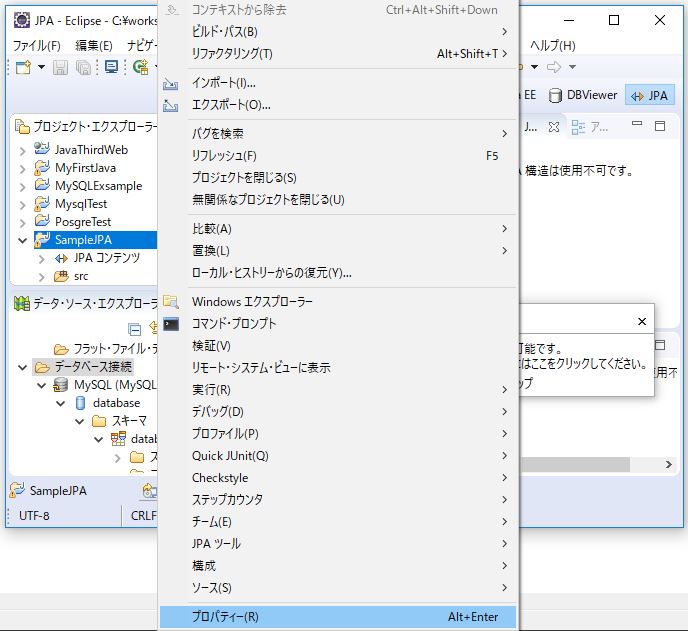The width and height of the screenshot is (688, 631).
Task: Switch to the JPA perspective button
Action: click(x=649, y=95)
